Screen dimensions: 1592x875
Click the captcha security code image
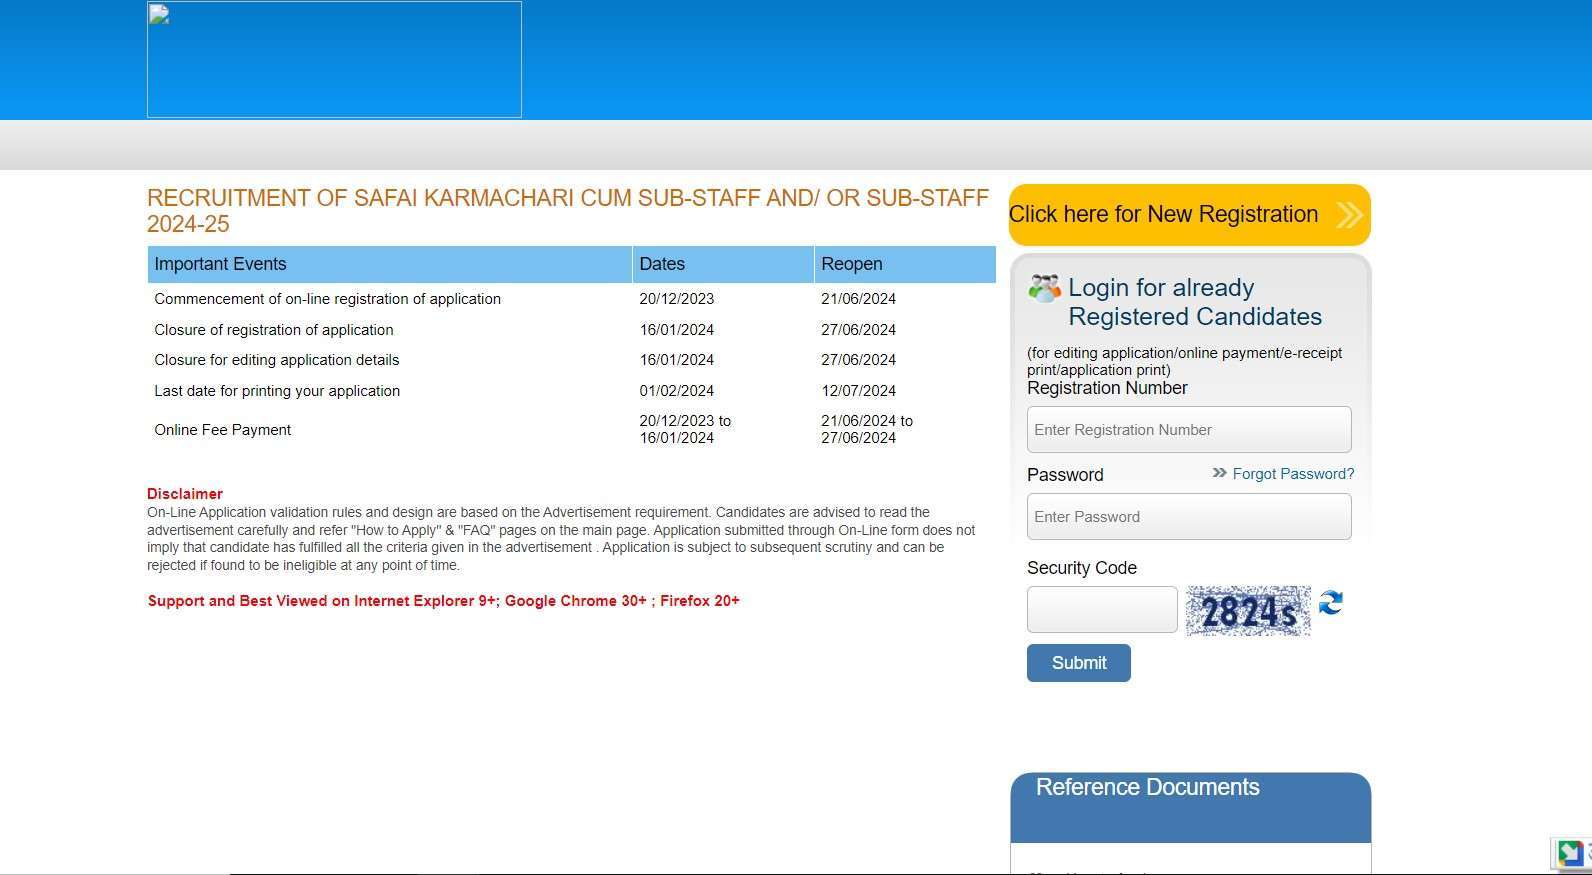(x=1247, y=611)
